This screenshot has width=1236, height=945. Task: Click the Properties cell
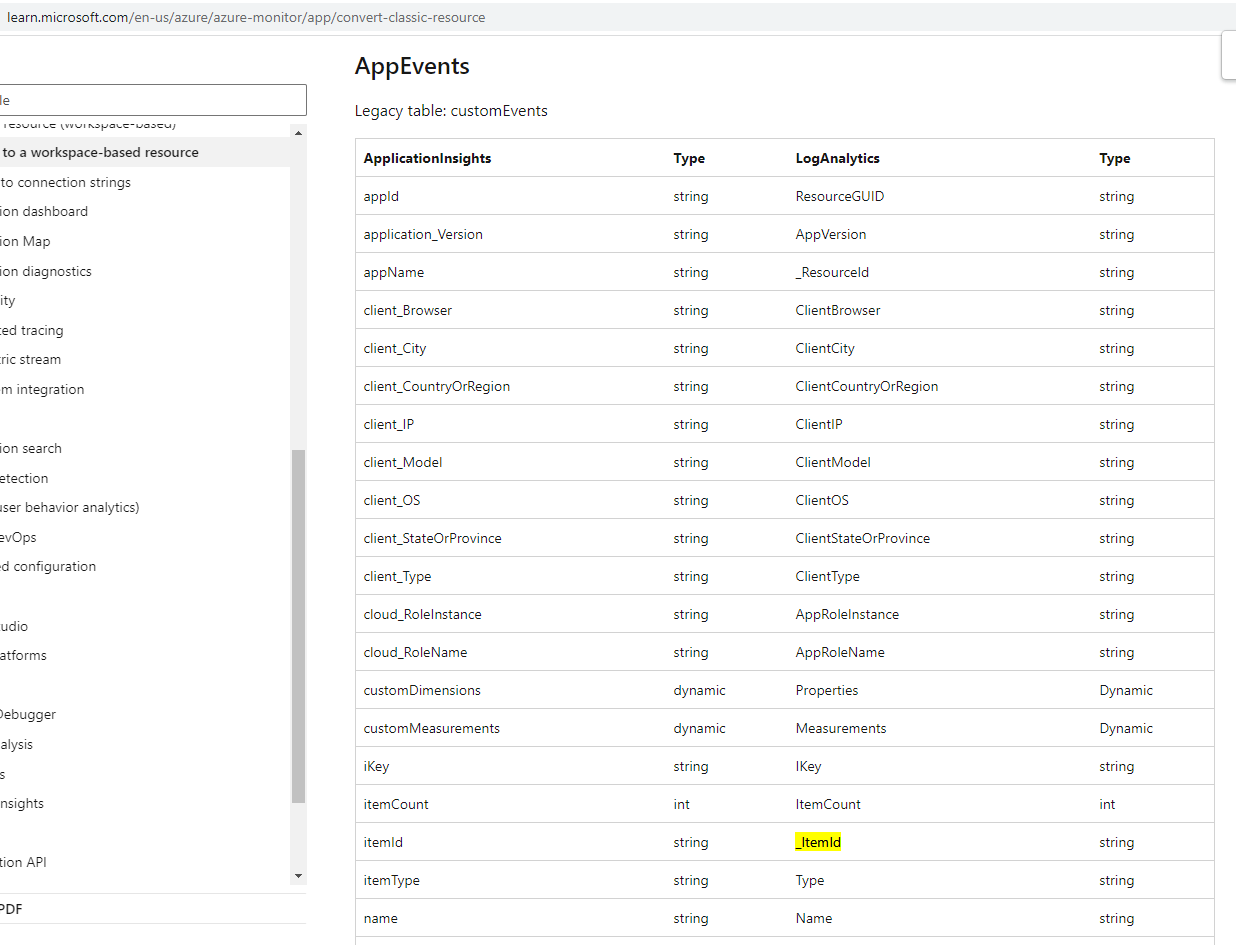827,690
